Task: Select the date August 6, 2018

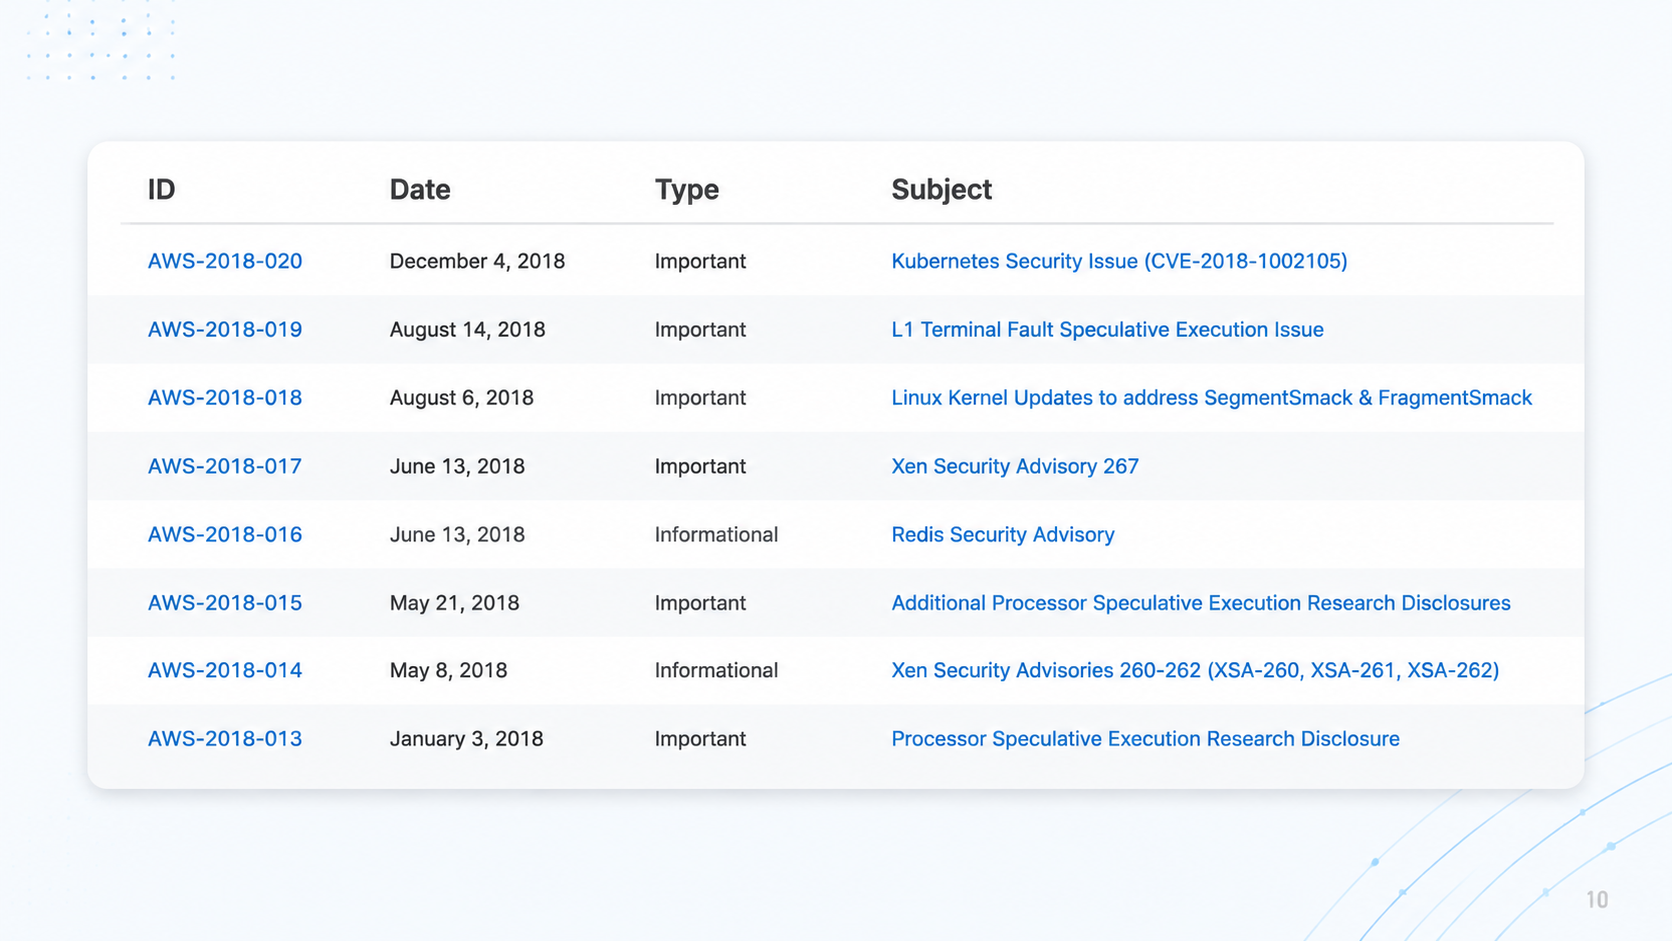Action: pos(461,397)
